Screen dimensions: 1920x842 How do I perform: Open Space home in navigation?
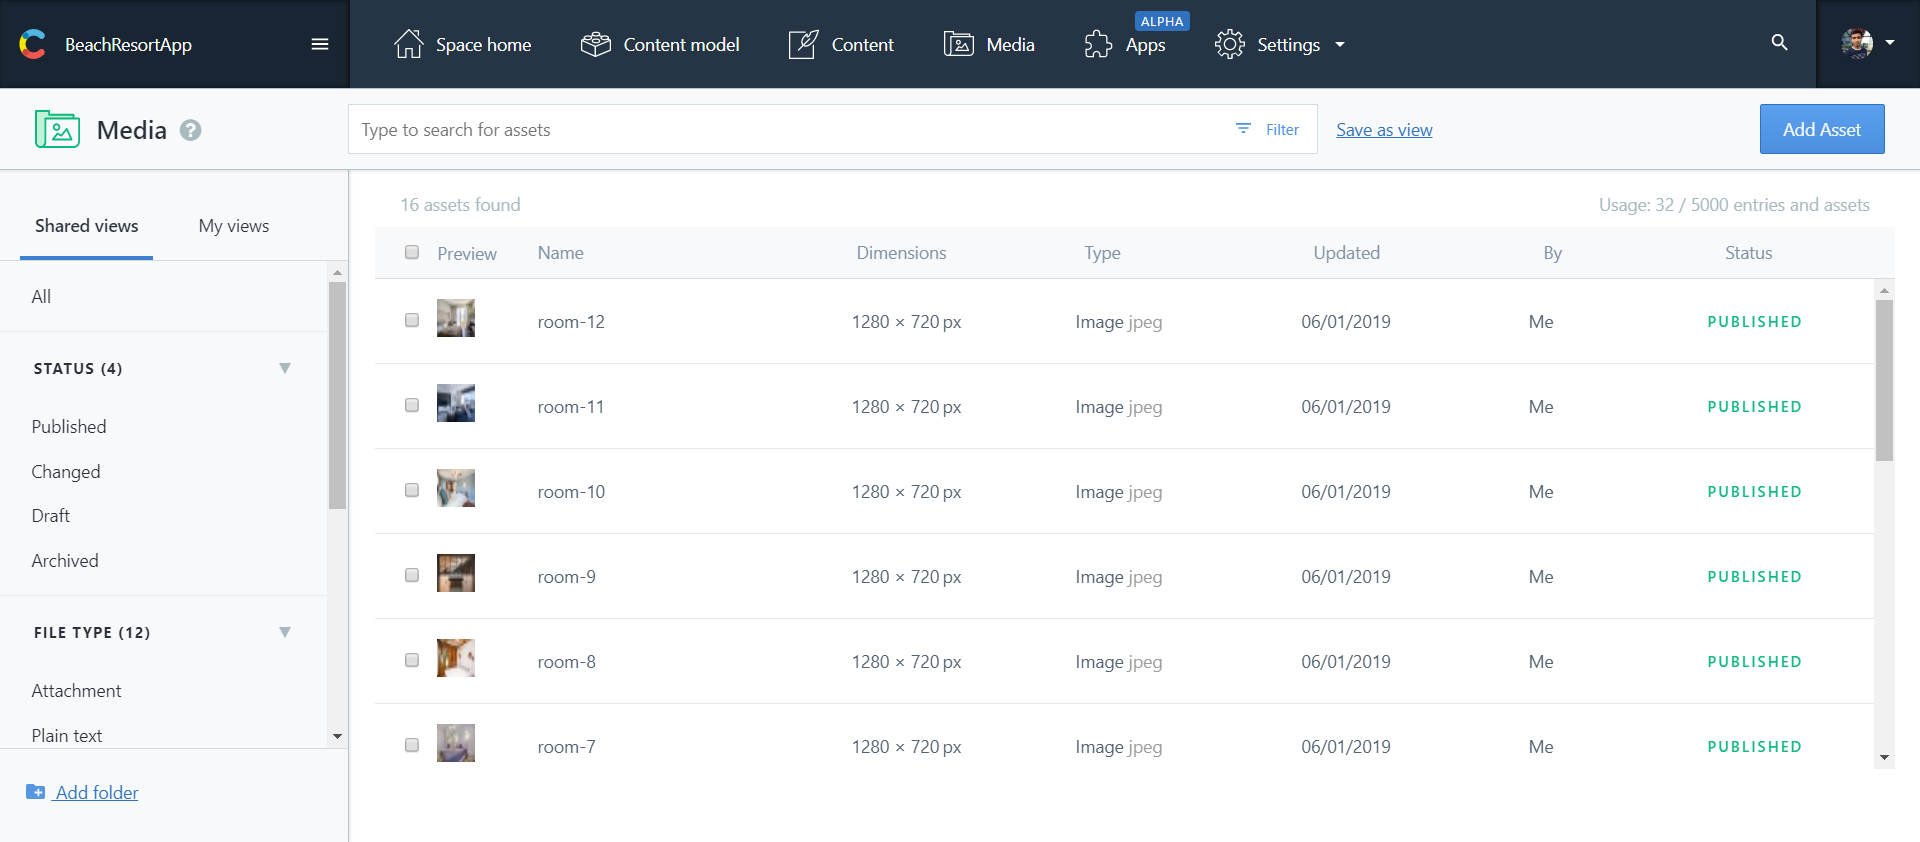pos(462,45)
